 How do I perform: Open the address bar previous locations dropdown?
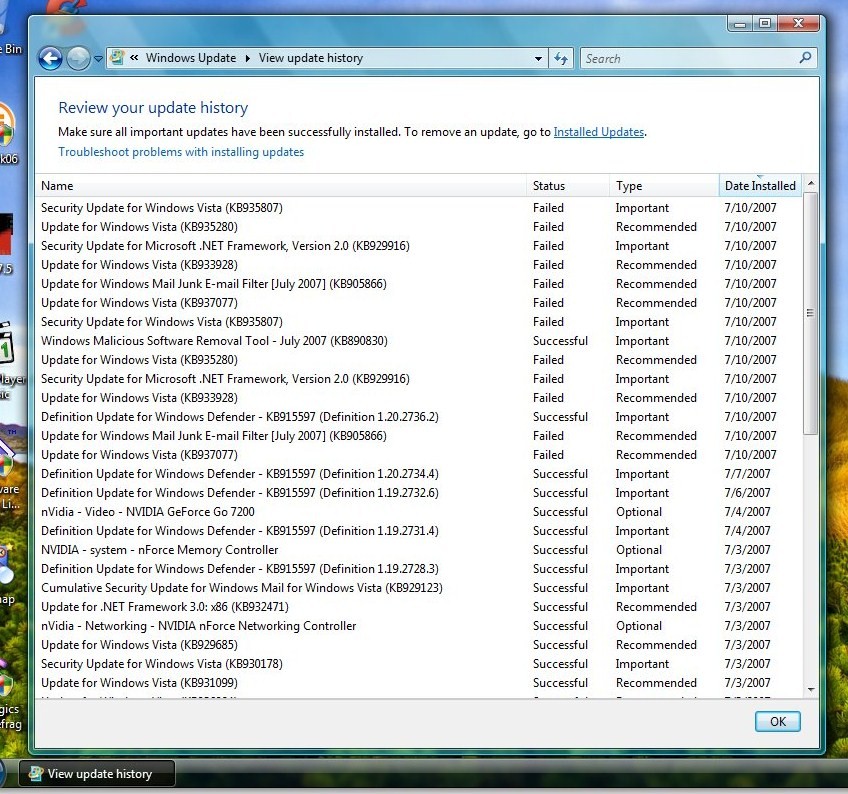pyautogui.click(x=538, y=58)
